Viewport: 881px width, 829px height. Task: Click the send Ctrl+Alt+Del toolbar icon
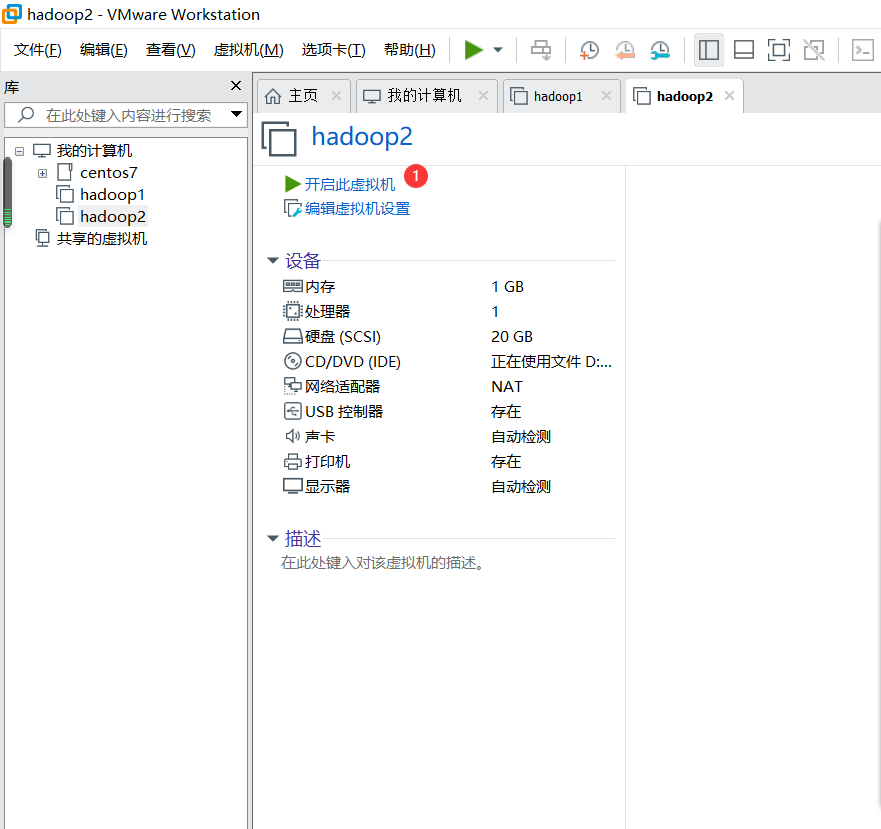pyautogui.click(x=541, y=50)
